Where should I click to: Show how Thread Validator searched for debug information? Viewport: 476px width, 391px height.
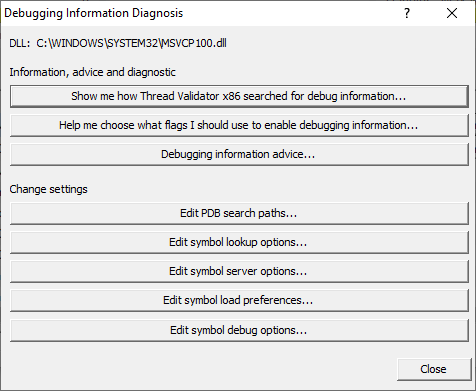pos(239,96)
